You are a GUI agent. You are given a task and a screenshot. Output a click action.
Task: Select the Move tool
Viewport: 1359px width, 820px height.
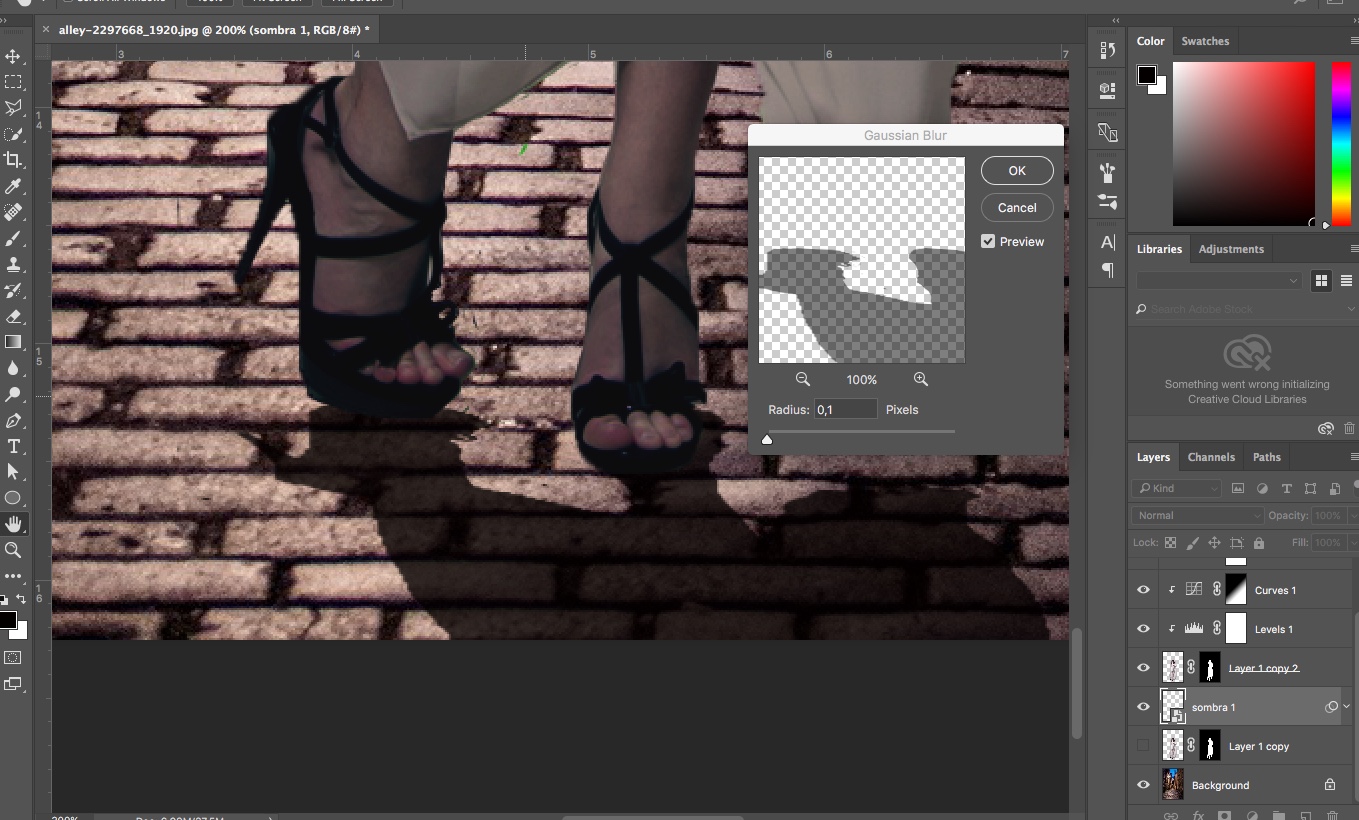click(13, 56)
